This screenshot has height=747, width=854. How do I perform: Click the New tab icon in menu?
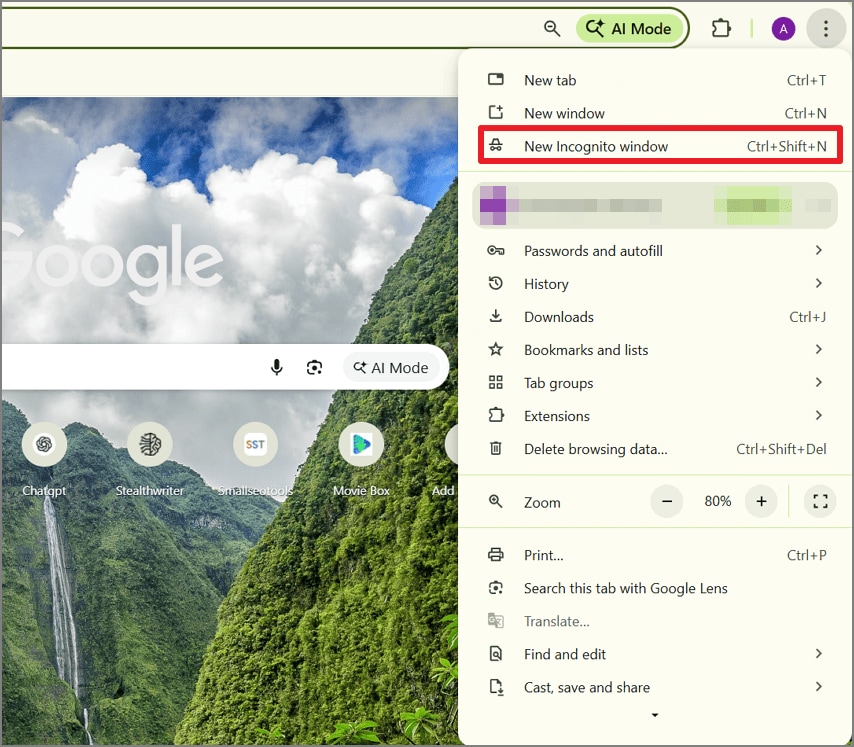point(496,79)
